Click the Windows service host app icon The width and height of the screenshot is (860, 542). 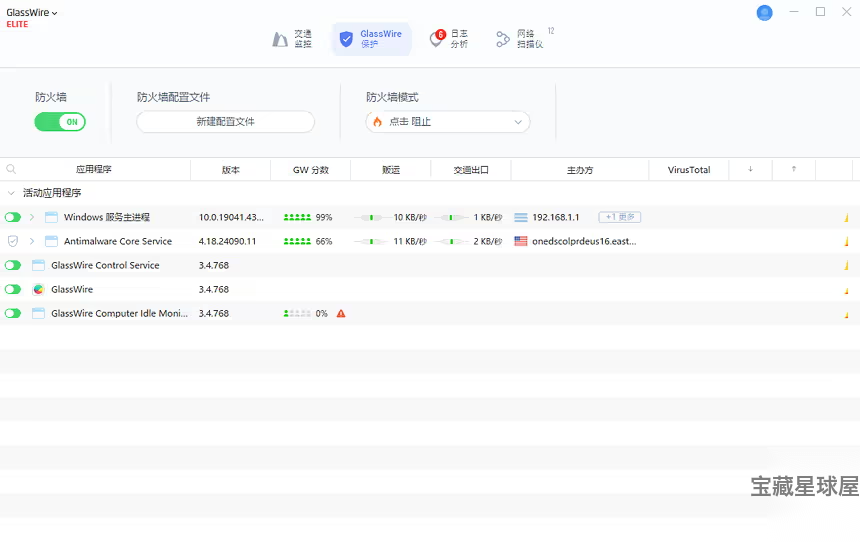pyautogui.click(x=51, y=217)
